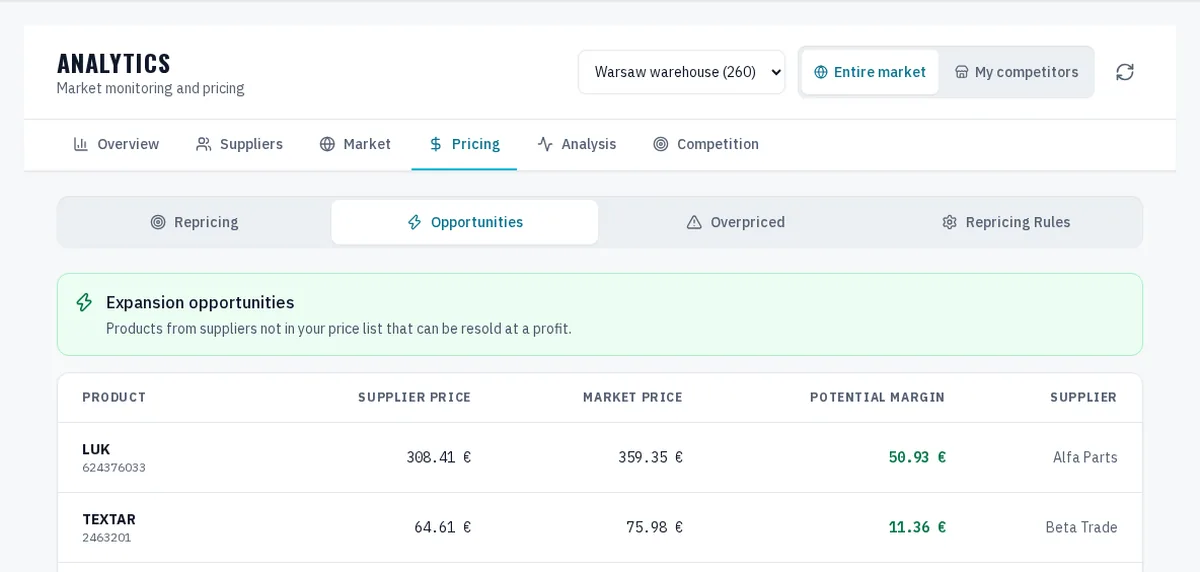Go to the Market tab
This screenshot has height=572, width=1200.
[355, 144]
